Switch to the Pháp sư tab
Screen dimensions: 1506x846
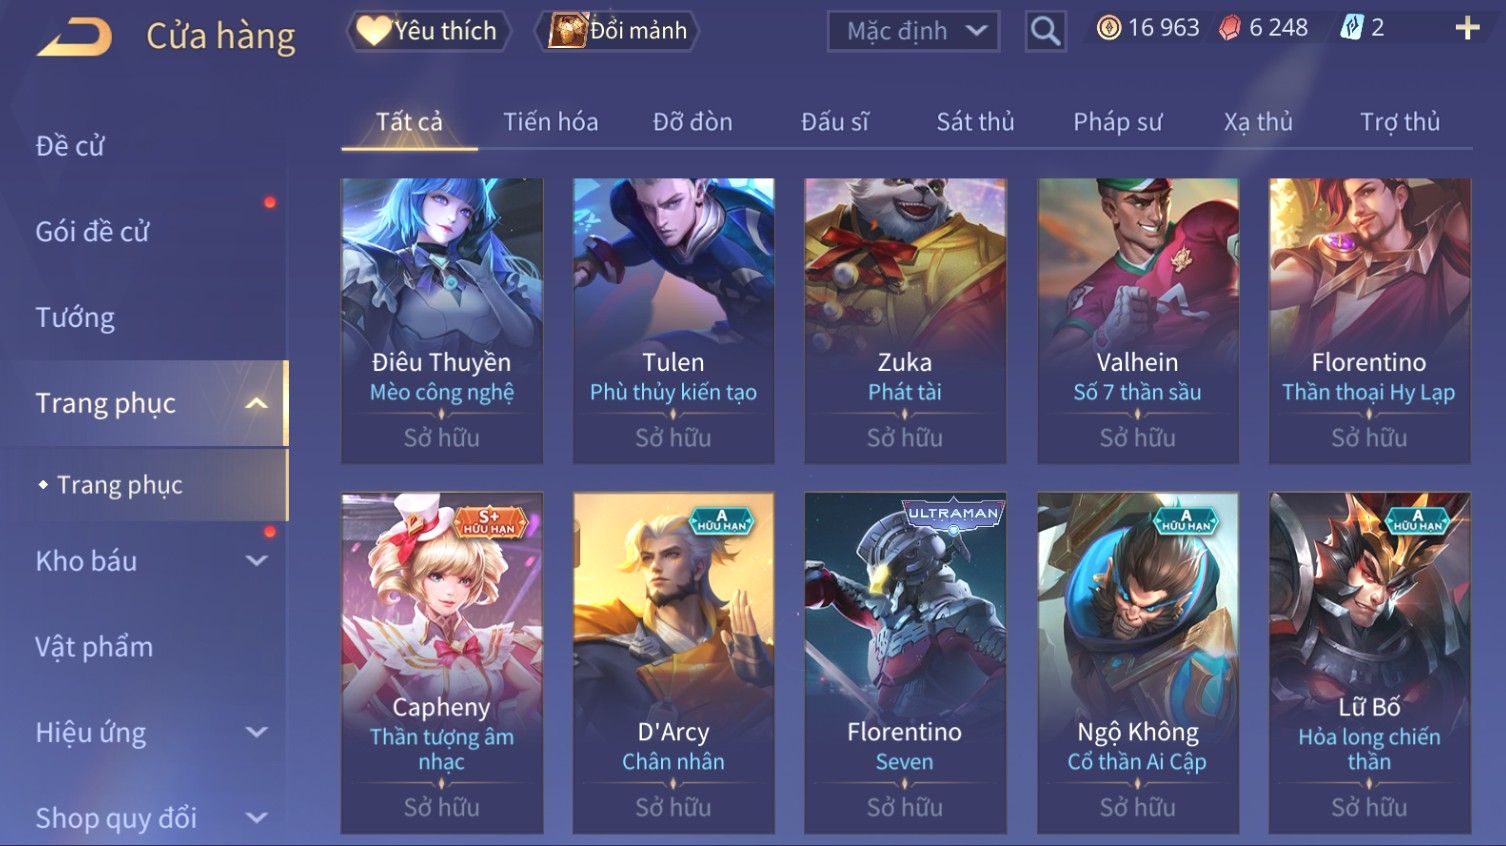click(1117, 122)
